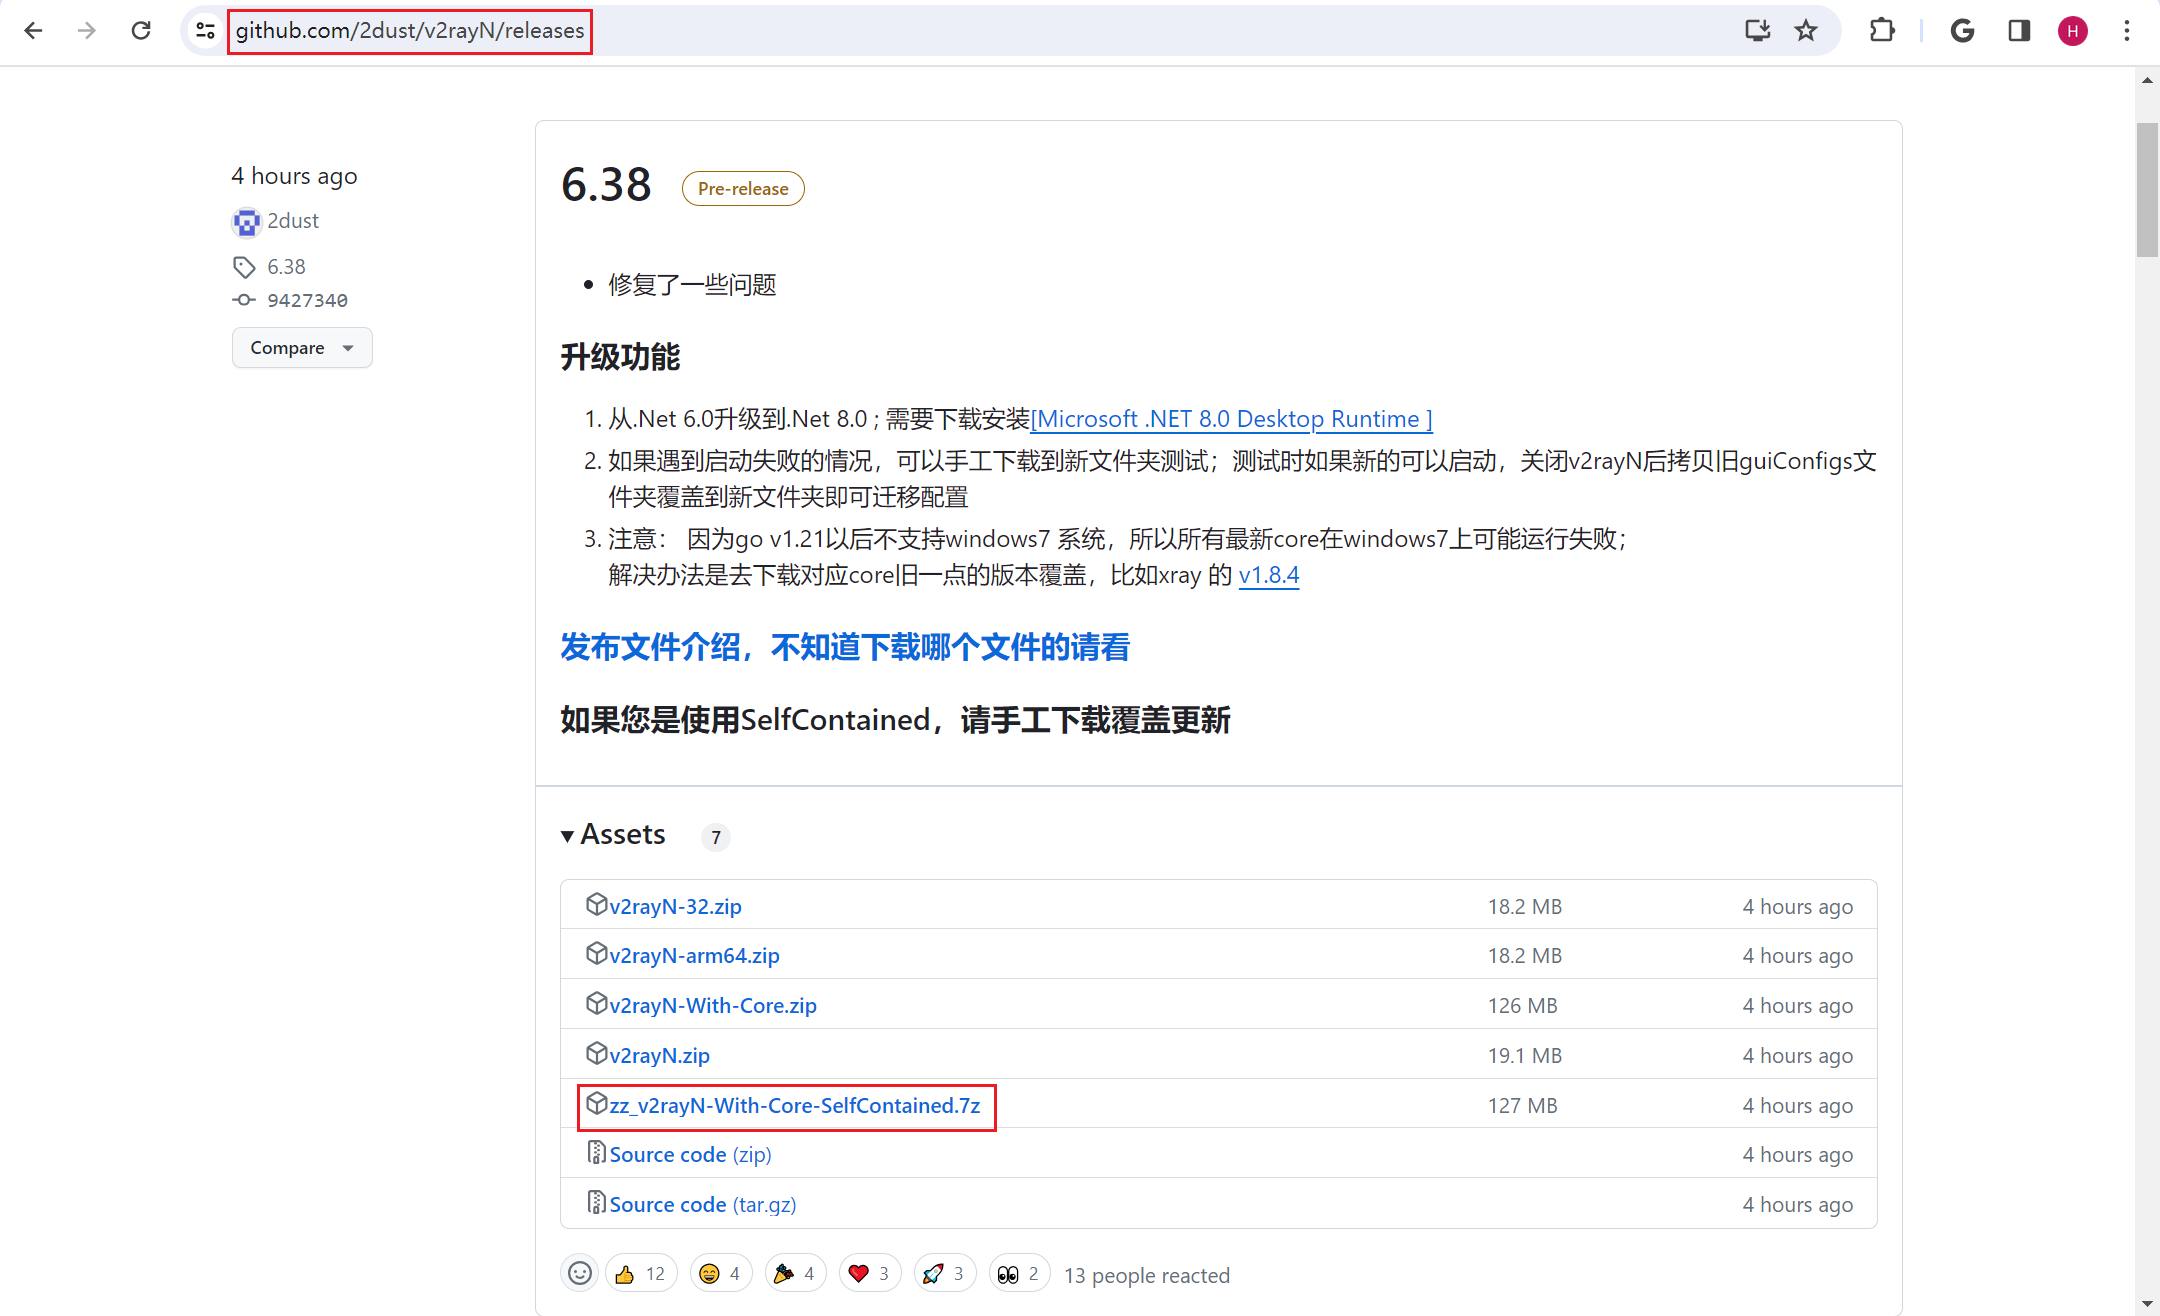Reload the current page
The image size is (2160, 1316).
pyautogui.click(x=141, y=31)
